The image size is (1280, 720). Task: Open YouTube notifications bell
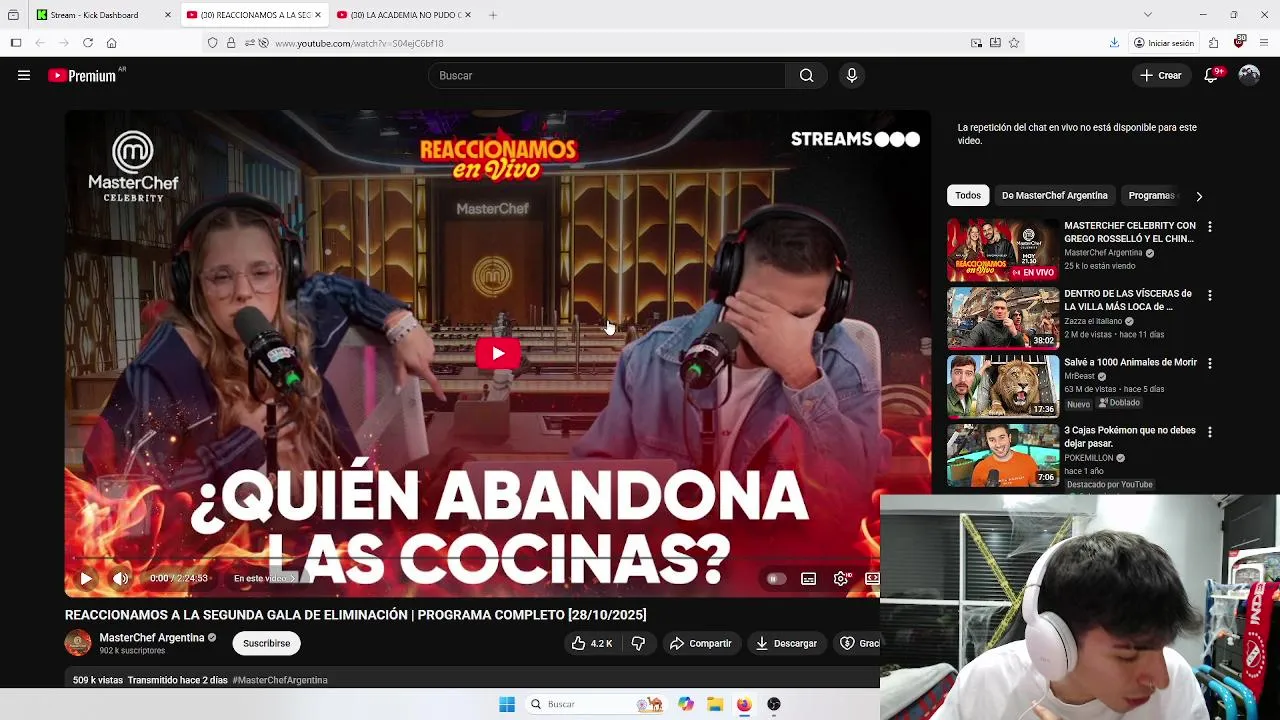pyautogui.click(x=1211, y=76)
